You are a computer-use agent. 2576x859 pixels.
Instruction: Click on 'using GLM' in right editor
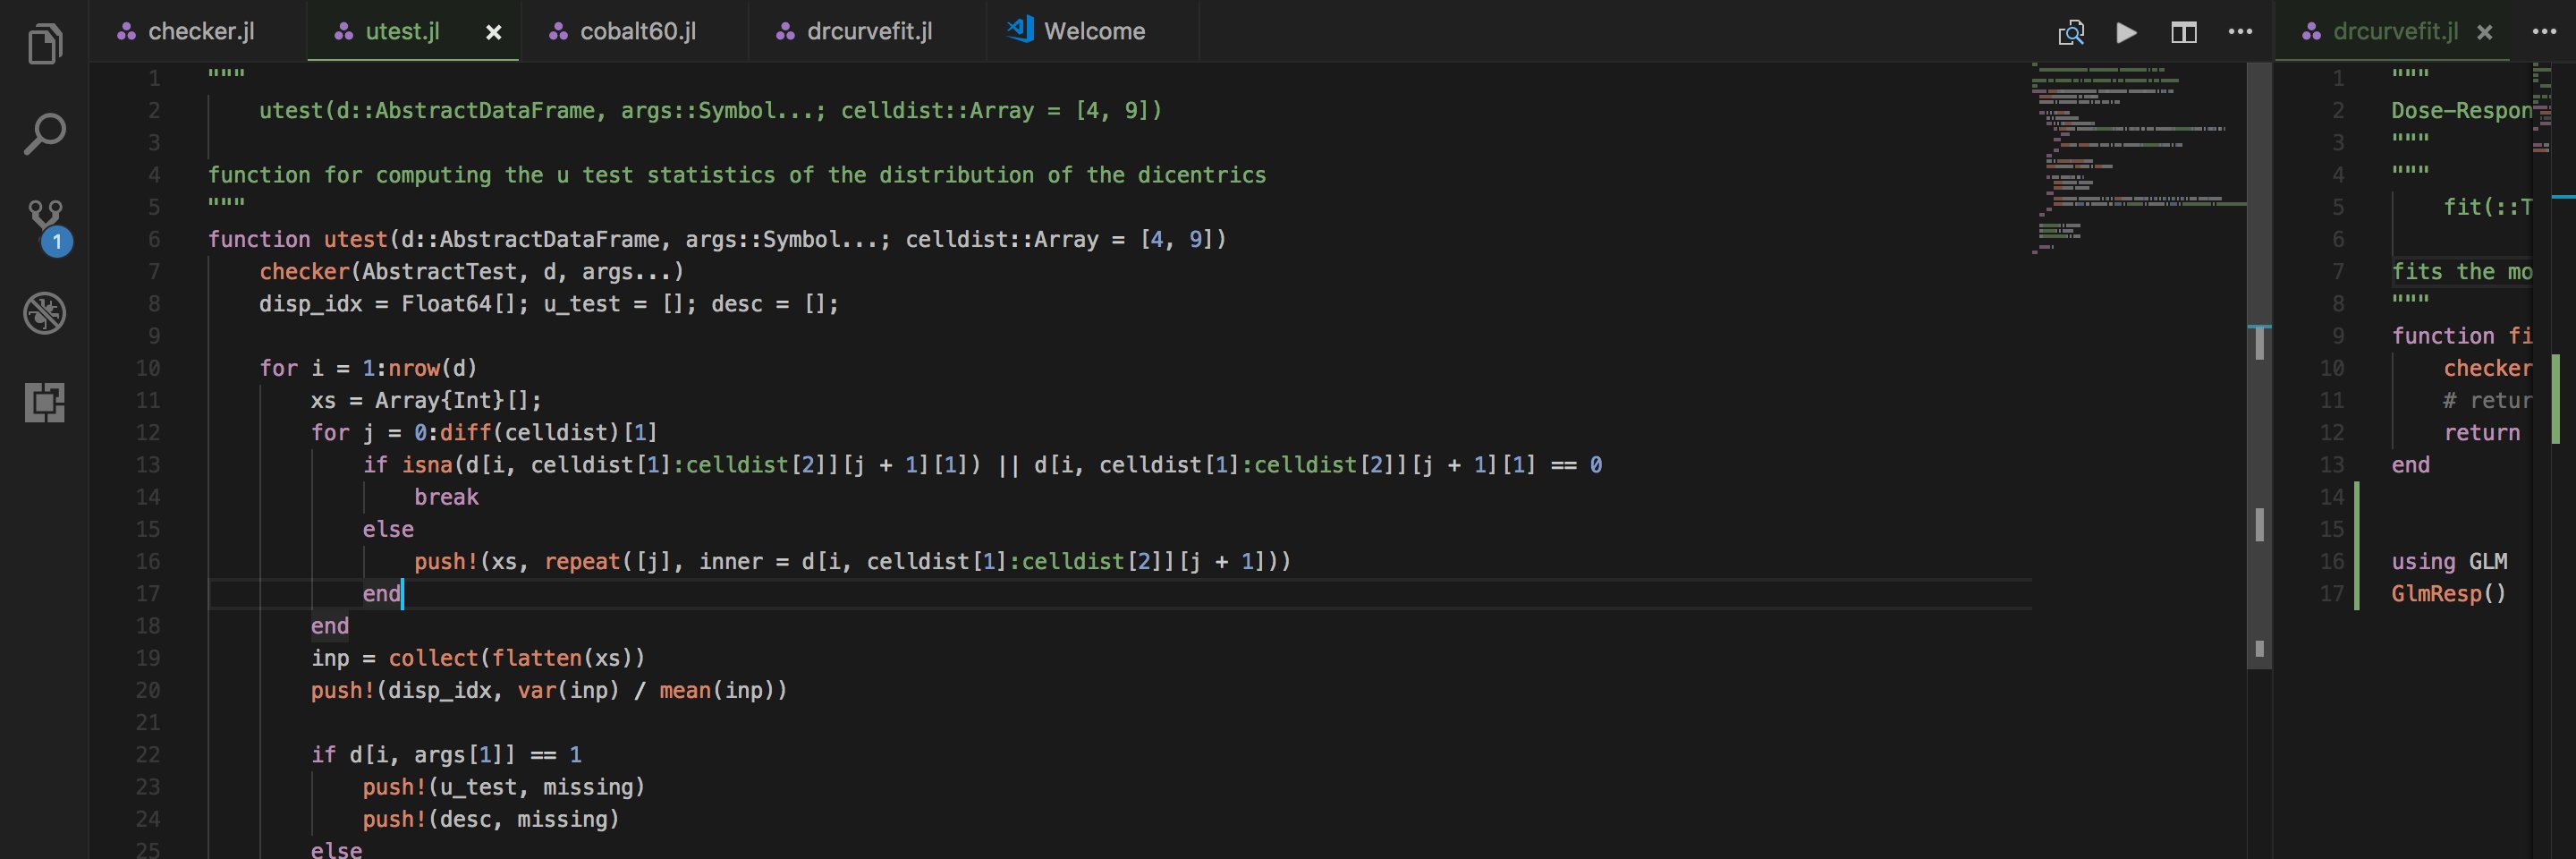click(2449, 561)
